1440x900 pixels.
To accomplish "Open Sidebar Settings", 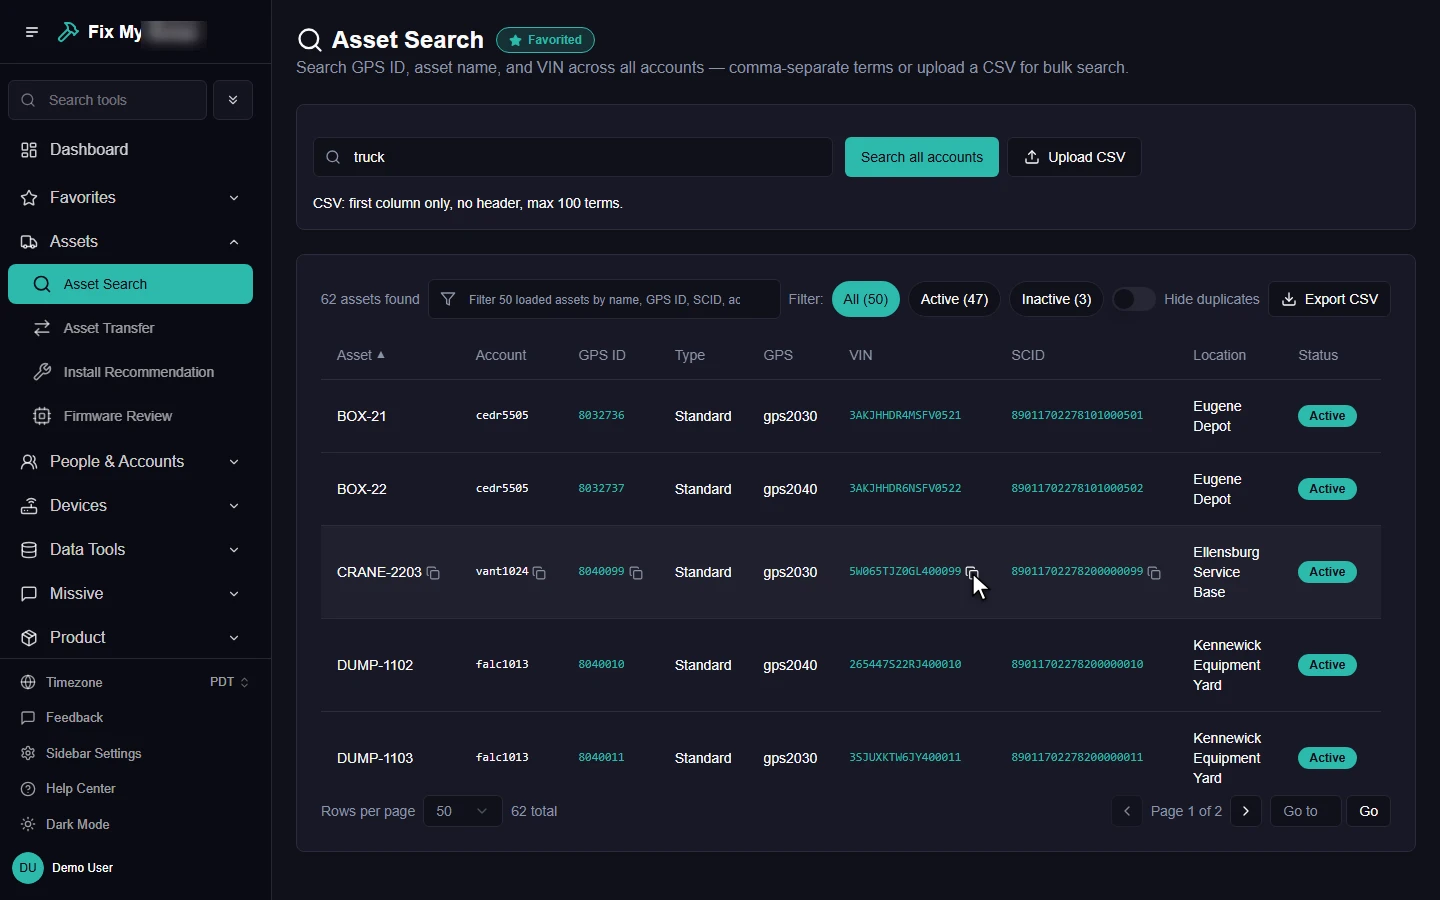I will pos(81,754).
